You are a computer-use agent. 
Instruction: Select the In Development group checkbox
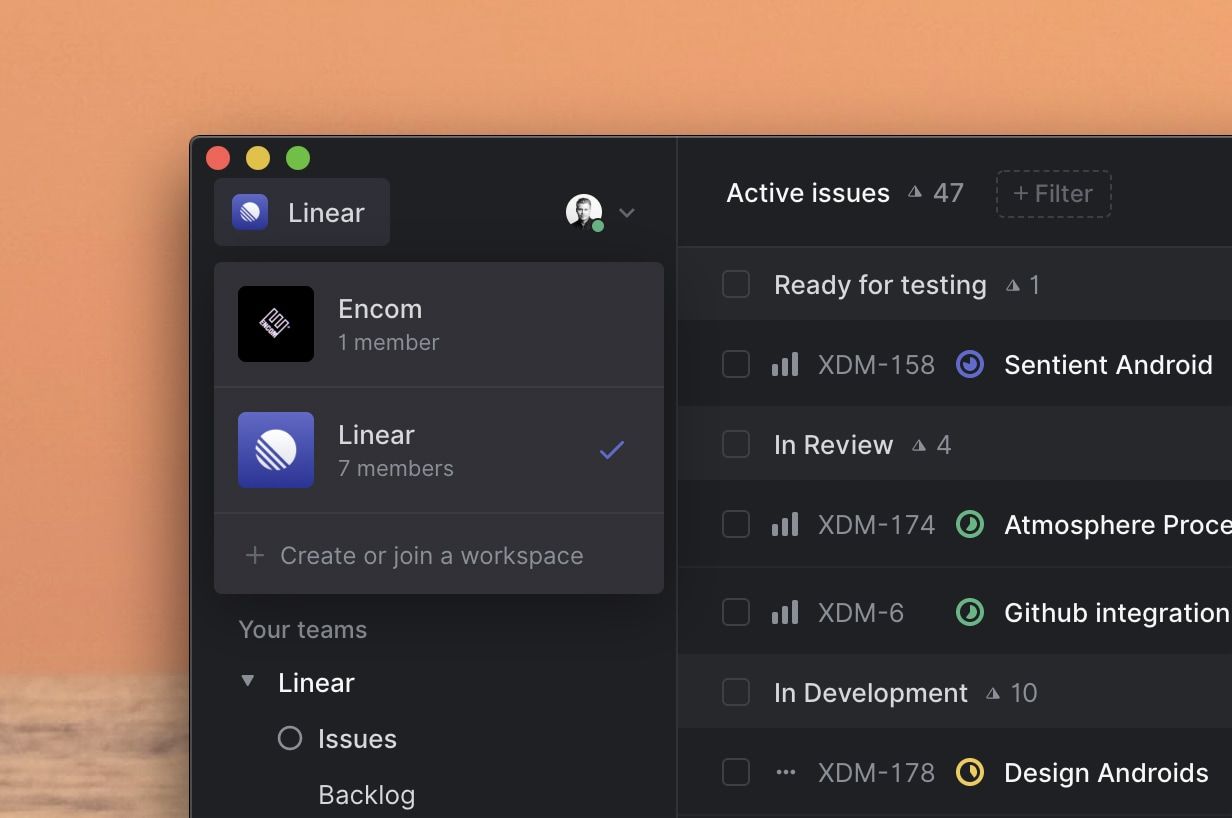[x=736, y=692]
